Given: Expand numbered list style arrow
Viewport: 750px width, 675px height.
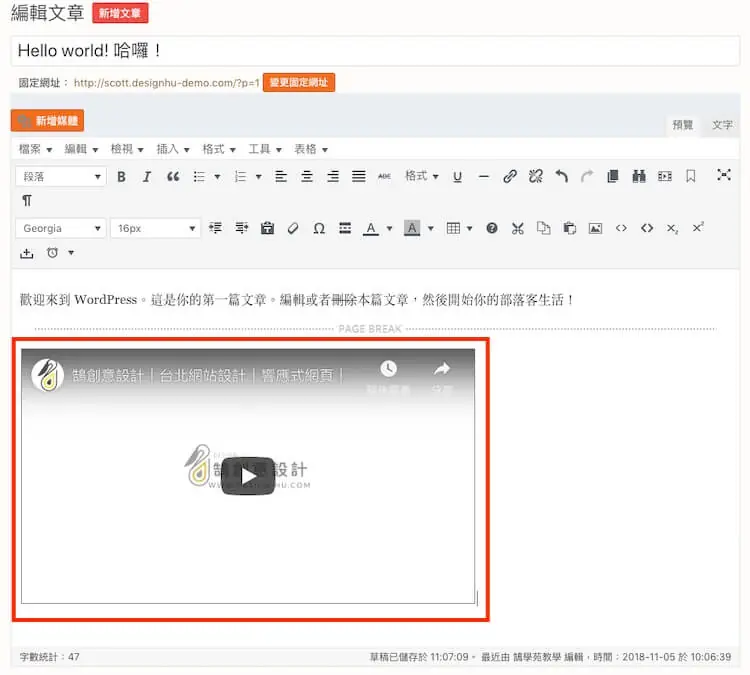Looking at the screenshot, I should 258,177.
